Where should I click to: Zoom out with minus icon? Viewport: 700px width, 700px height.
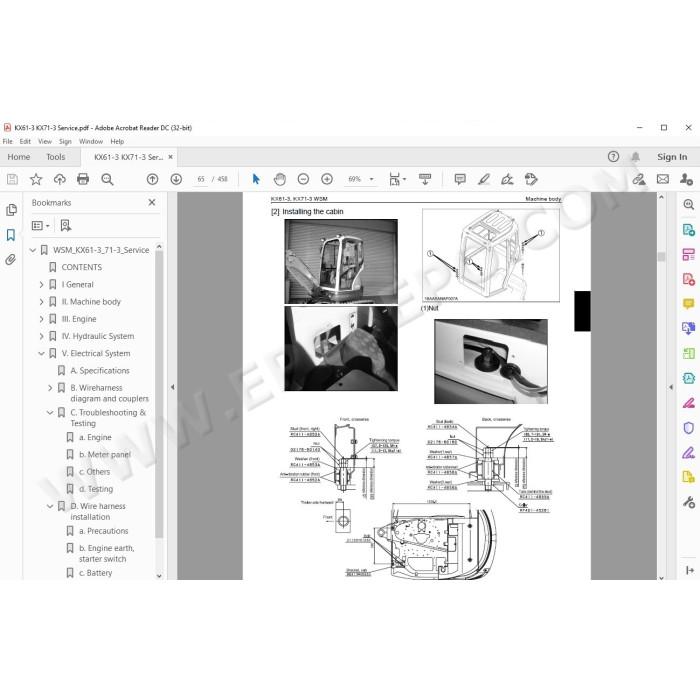coord(303,179)
